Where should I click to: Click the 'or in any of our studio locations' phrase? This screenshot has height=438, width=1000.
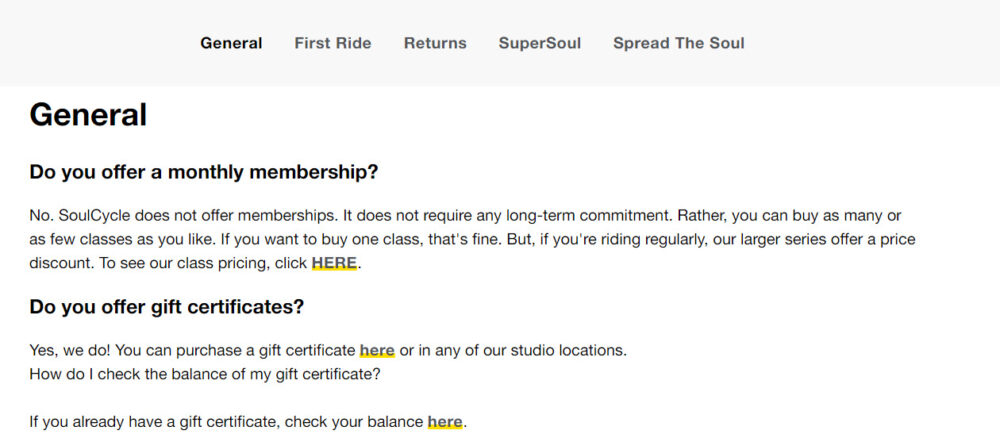[x=513, y=351]
